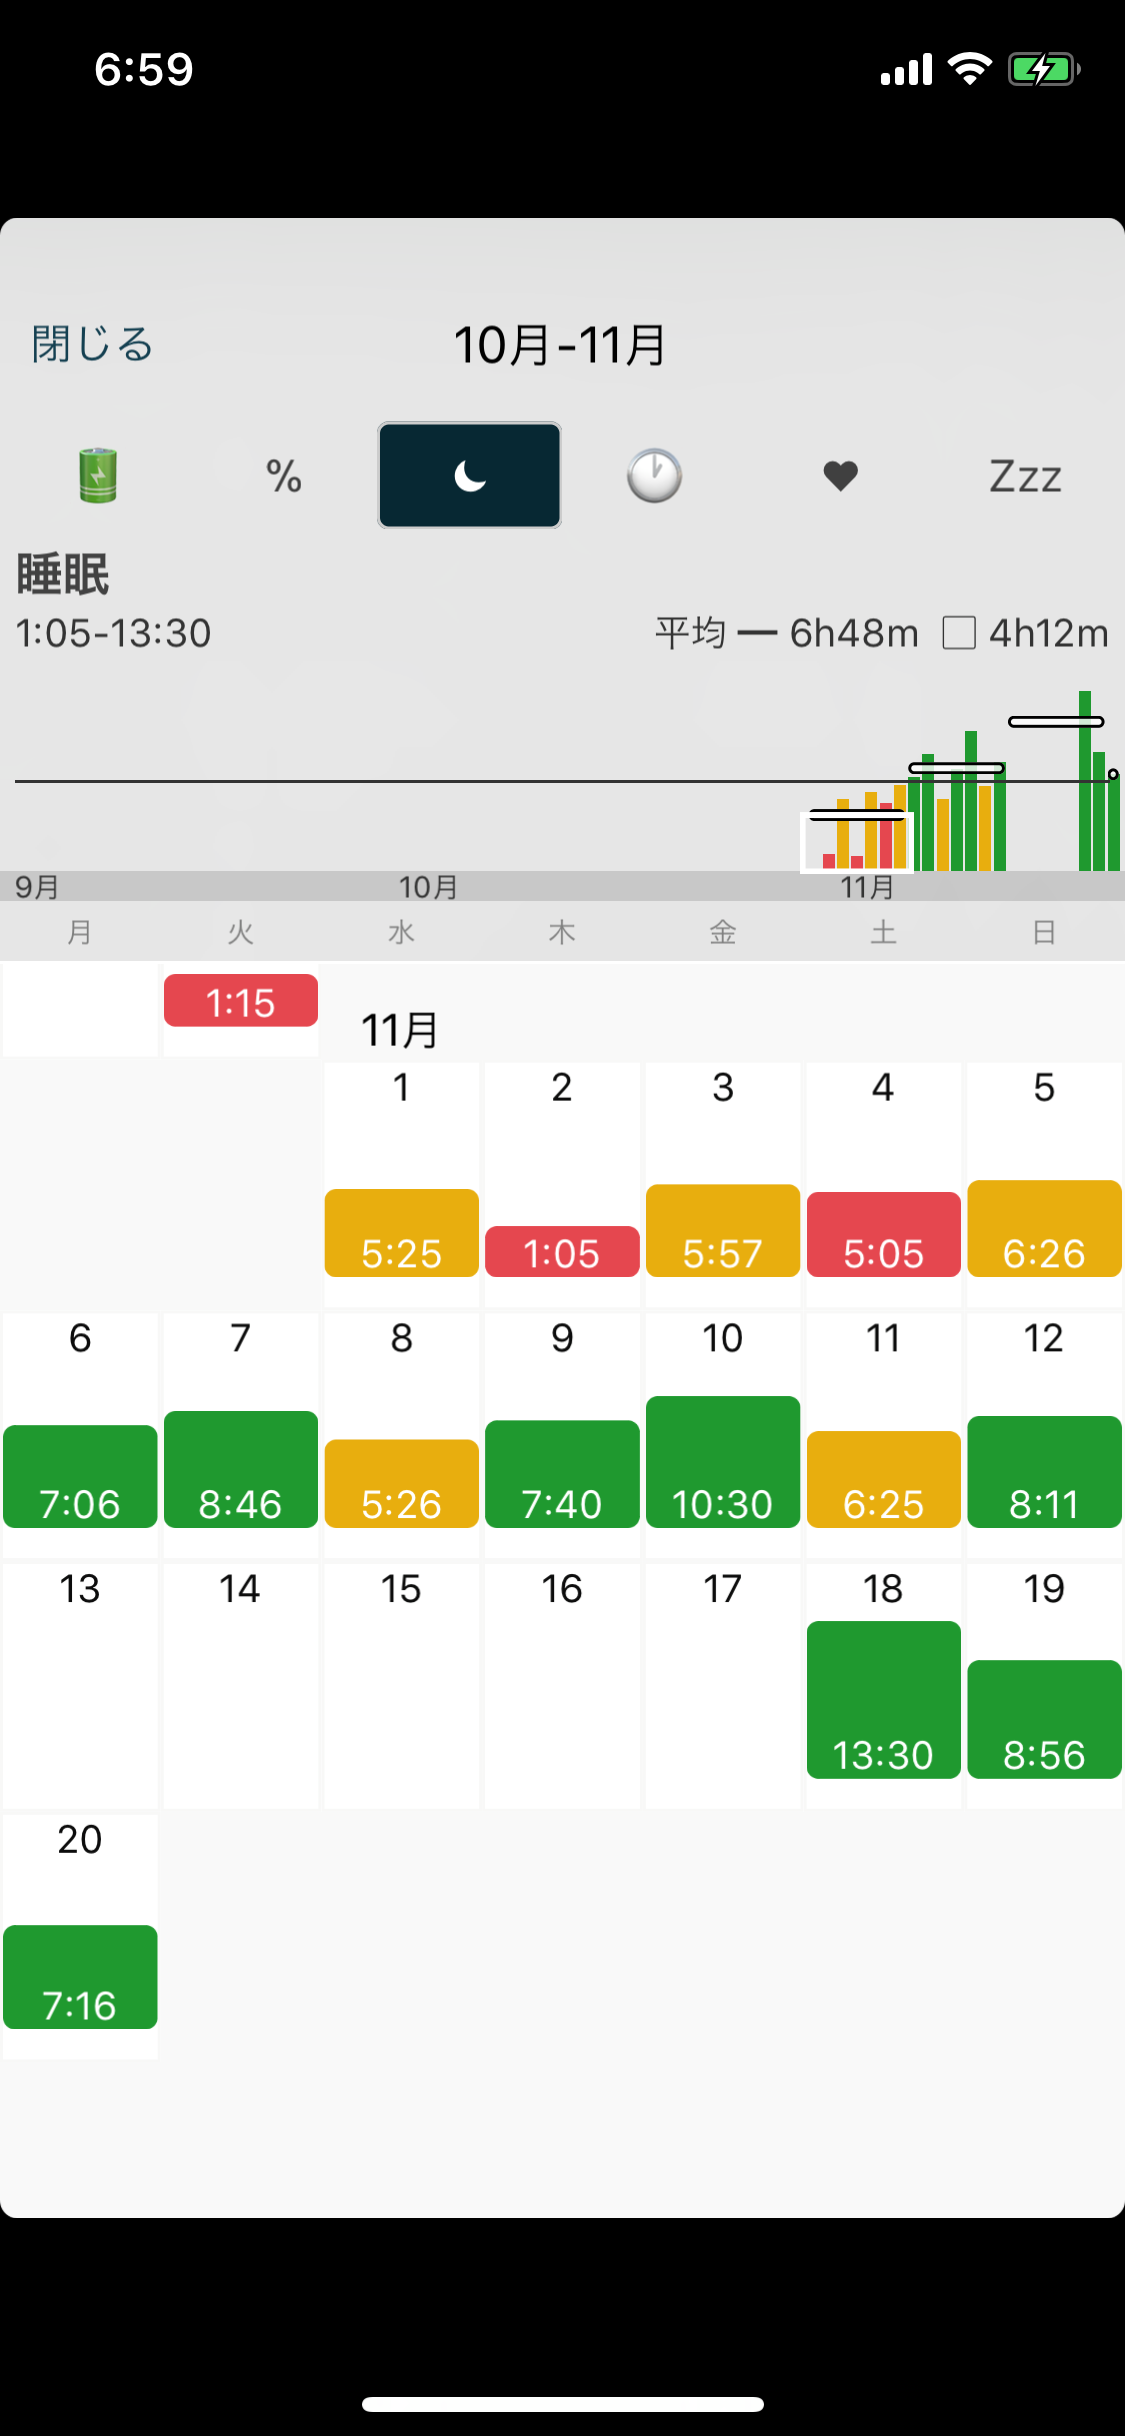Tap the red 1:05 block on November 2
This screenshot has height=2436, width=1125.
[562, 1251]
